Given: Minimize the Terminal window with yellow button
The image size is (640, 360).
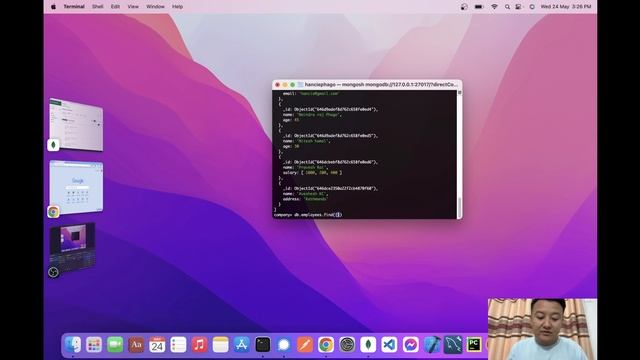Looking at the screenshot, I should (285, 84).
